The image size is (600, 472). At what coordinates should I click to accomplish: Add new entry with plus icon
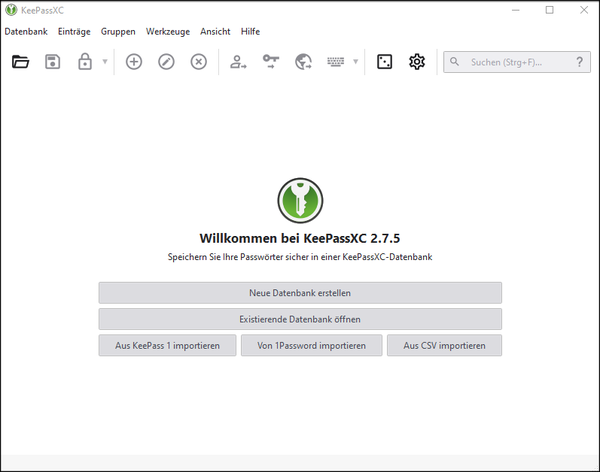point(134,62)
